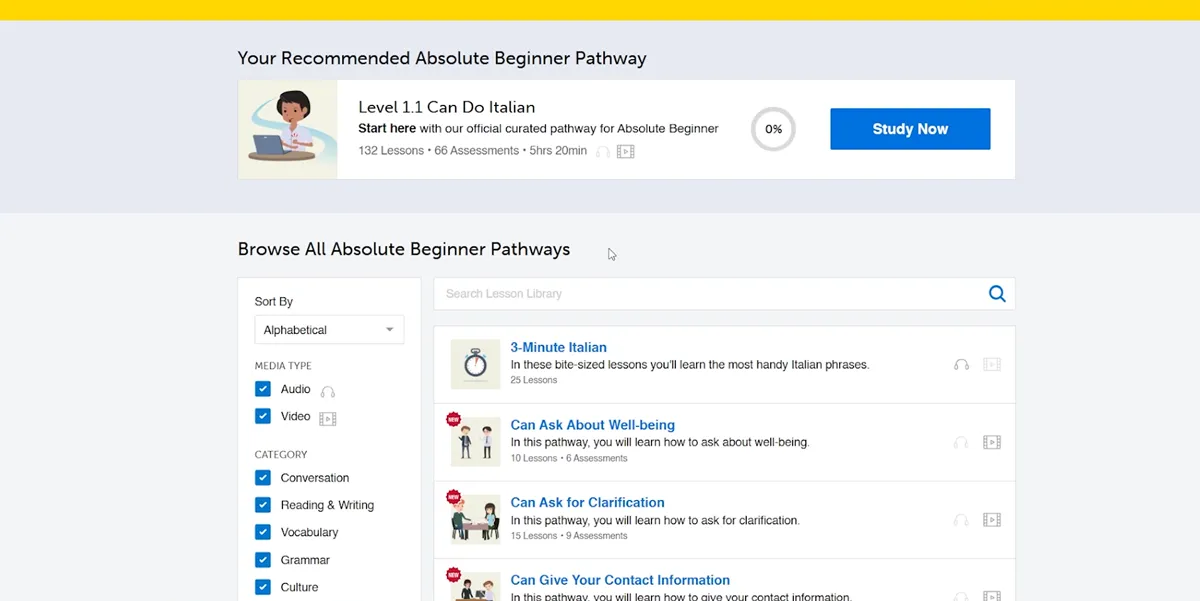Uncheck the Video media type checkbox
1200x601 pixels.
pos(263,416)
